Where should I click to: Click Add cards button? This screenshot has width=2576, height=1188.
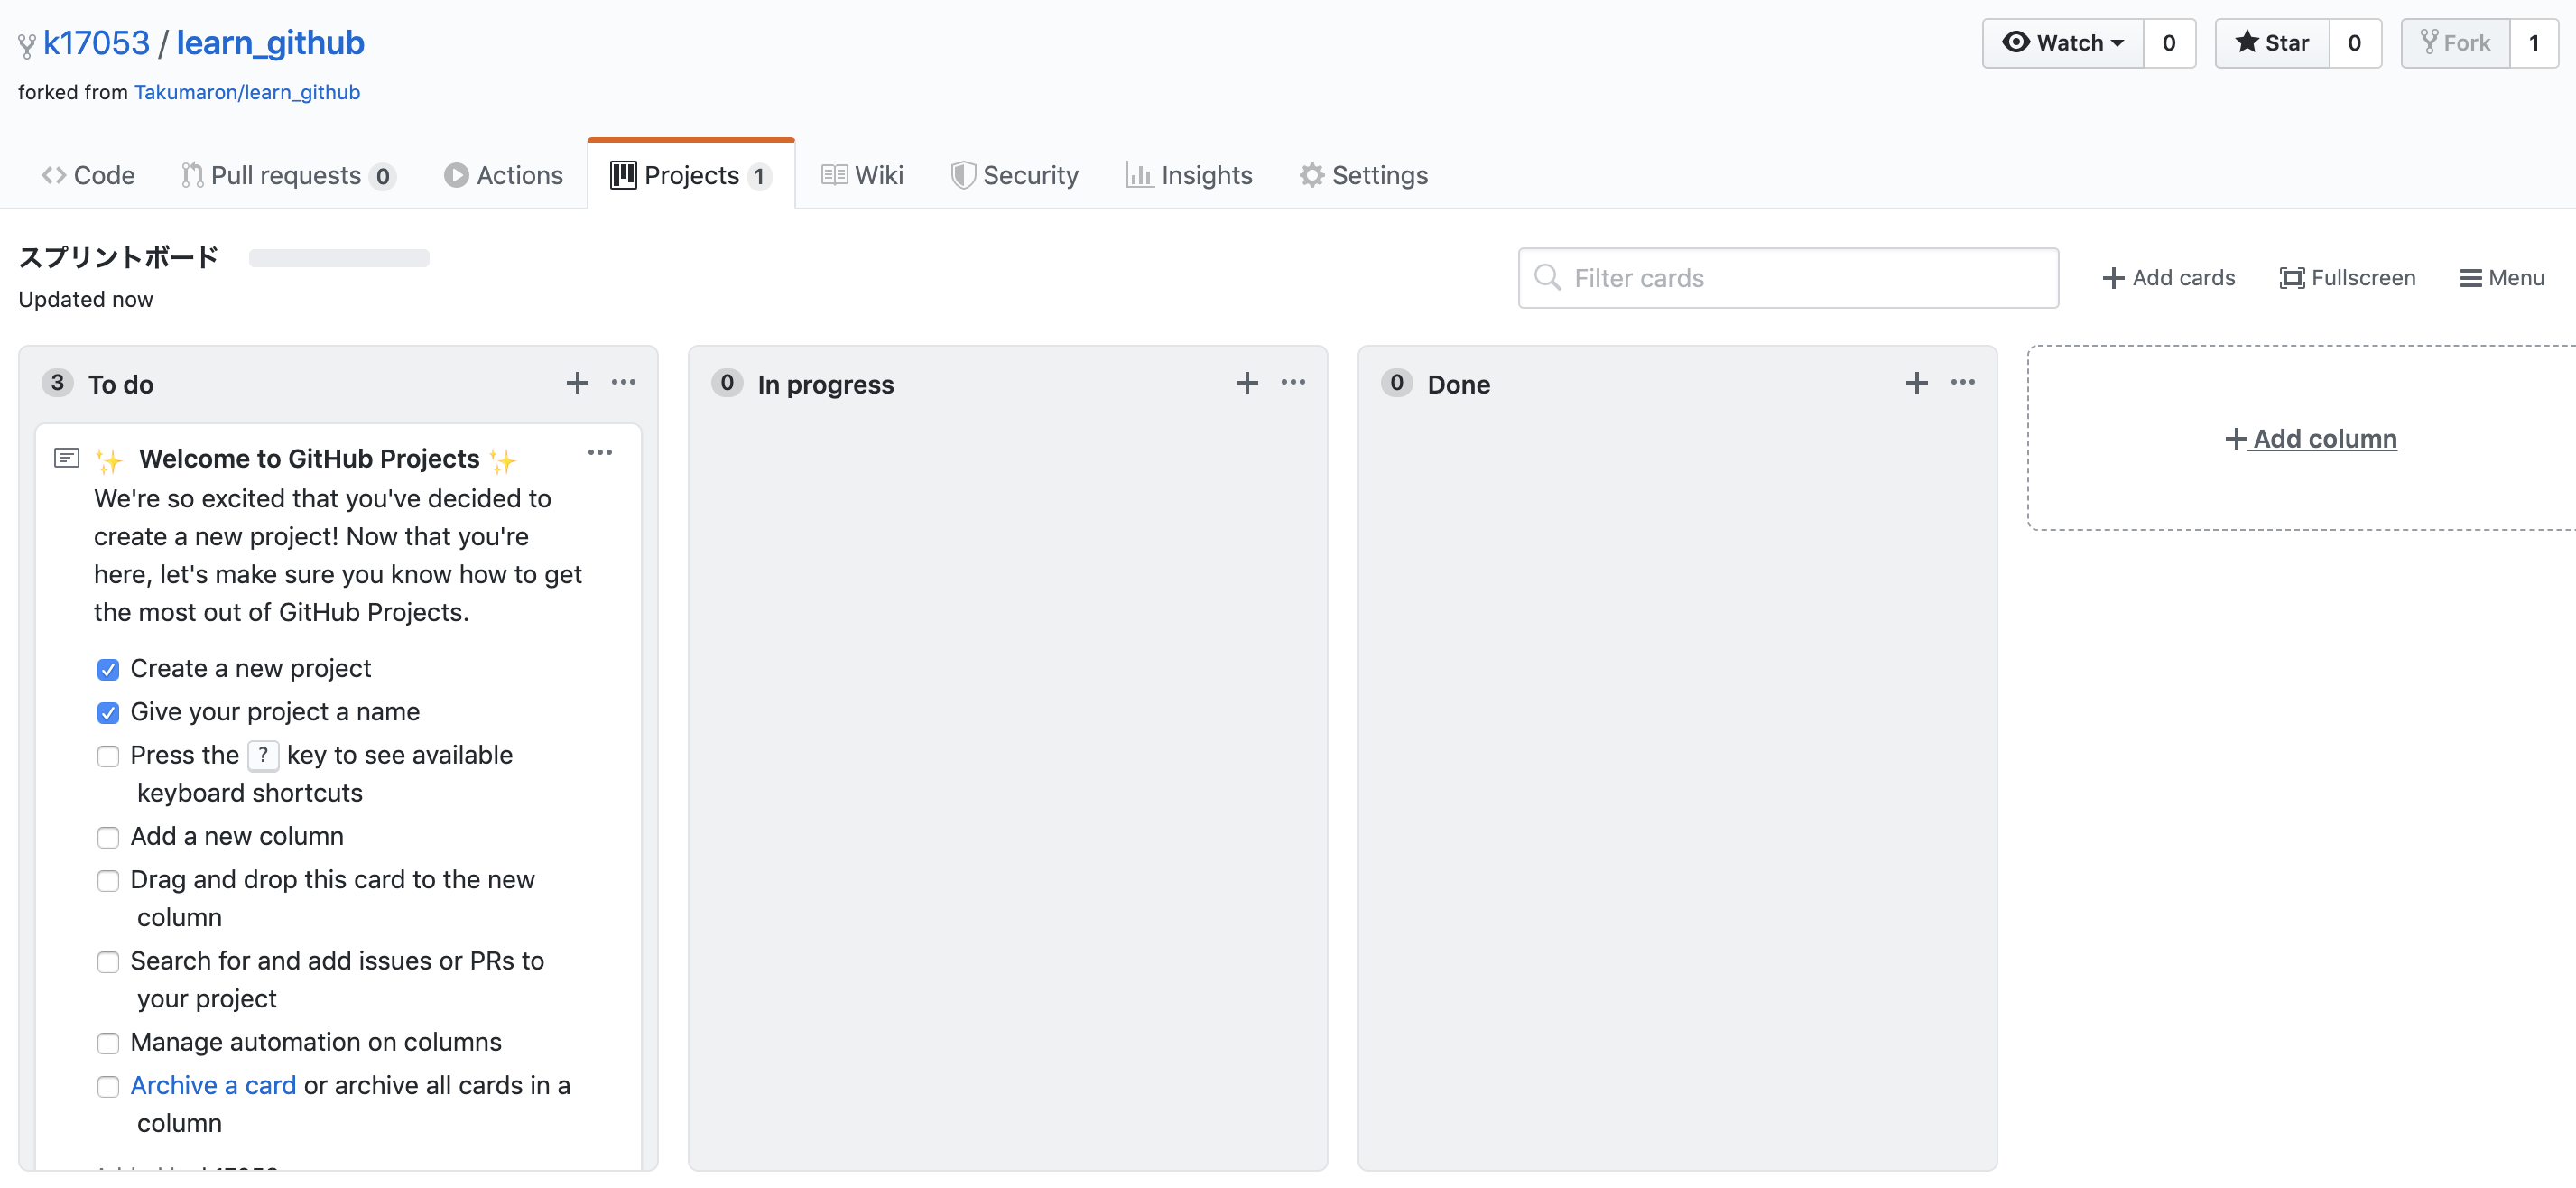(2168, 277)
